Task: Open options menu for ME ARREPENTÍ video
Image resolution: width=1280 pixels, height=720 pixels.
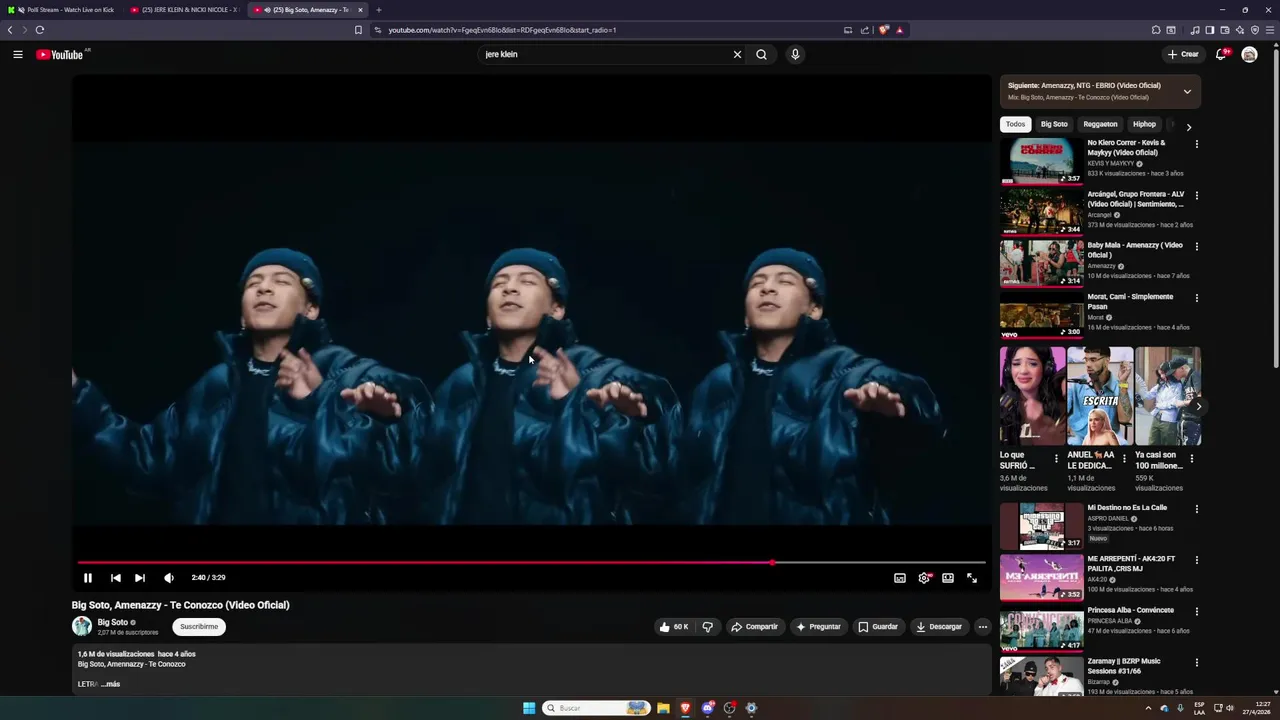Action: (x=1196, y=560)
